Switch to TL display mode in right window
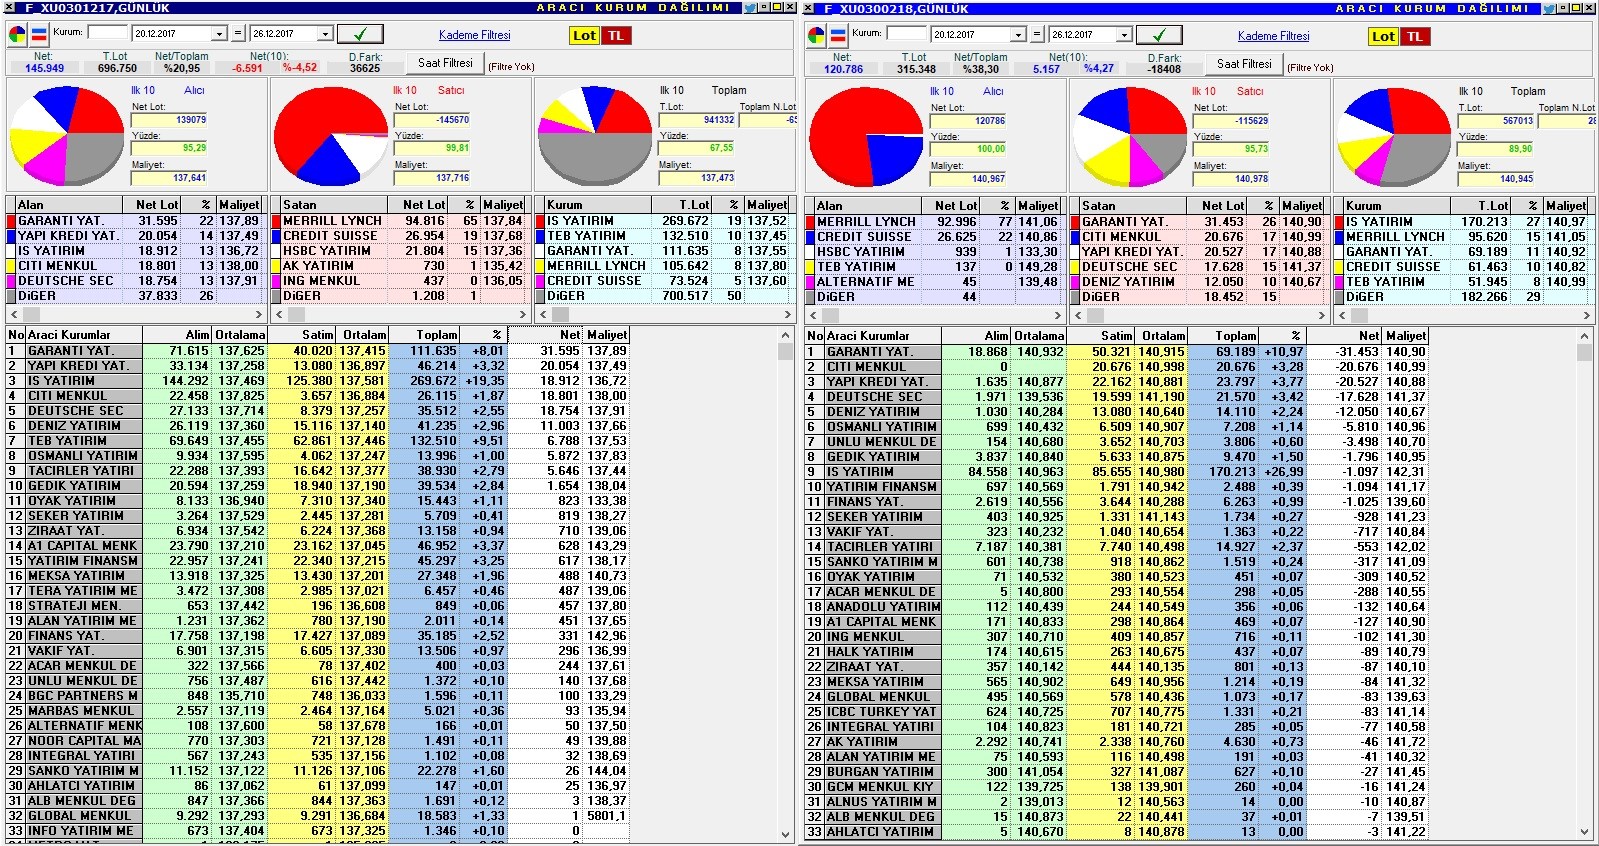Viewport: 1599px width, 846px height. pos(1414,36)
